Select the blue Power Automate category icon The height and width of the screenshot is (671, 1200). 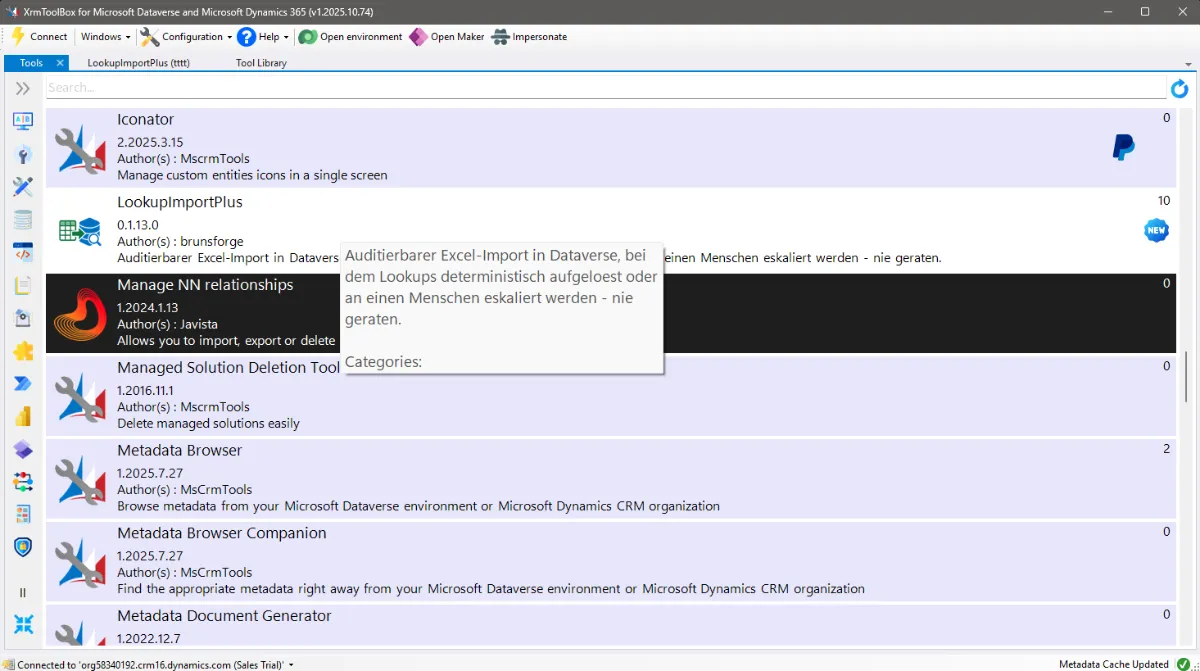[23, 383]
